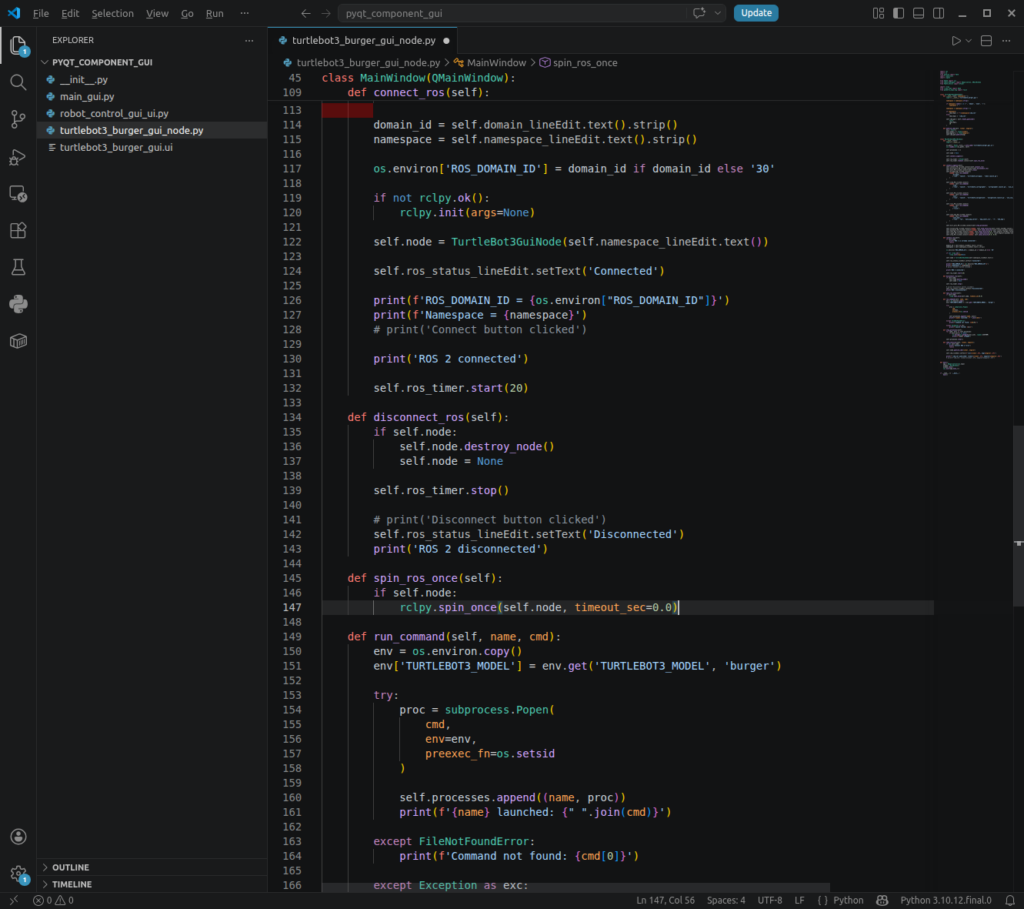Toggle the secondary side bar
Screen dimensions: 1024x909
click(x=938, y=13)
